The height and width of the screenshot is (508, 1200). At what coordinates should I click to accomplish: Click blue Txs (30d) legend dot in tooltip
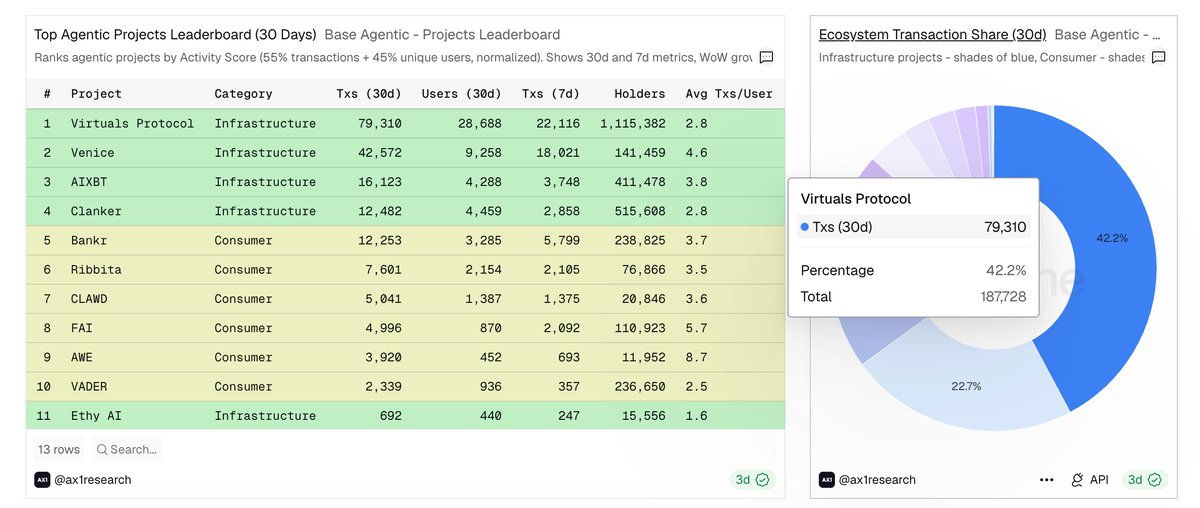click(x=805, y=227)
